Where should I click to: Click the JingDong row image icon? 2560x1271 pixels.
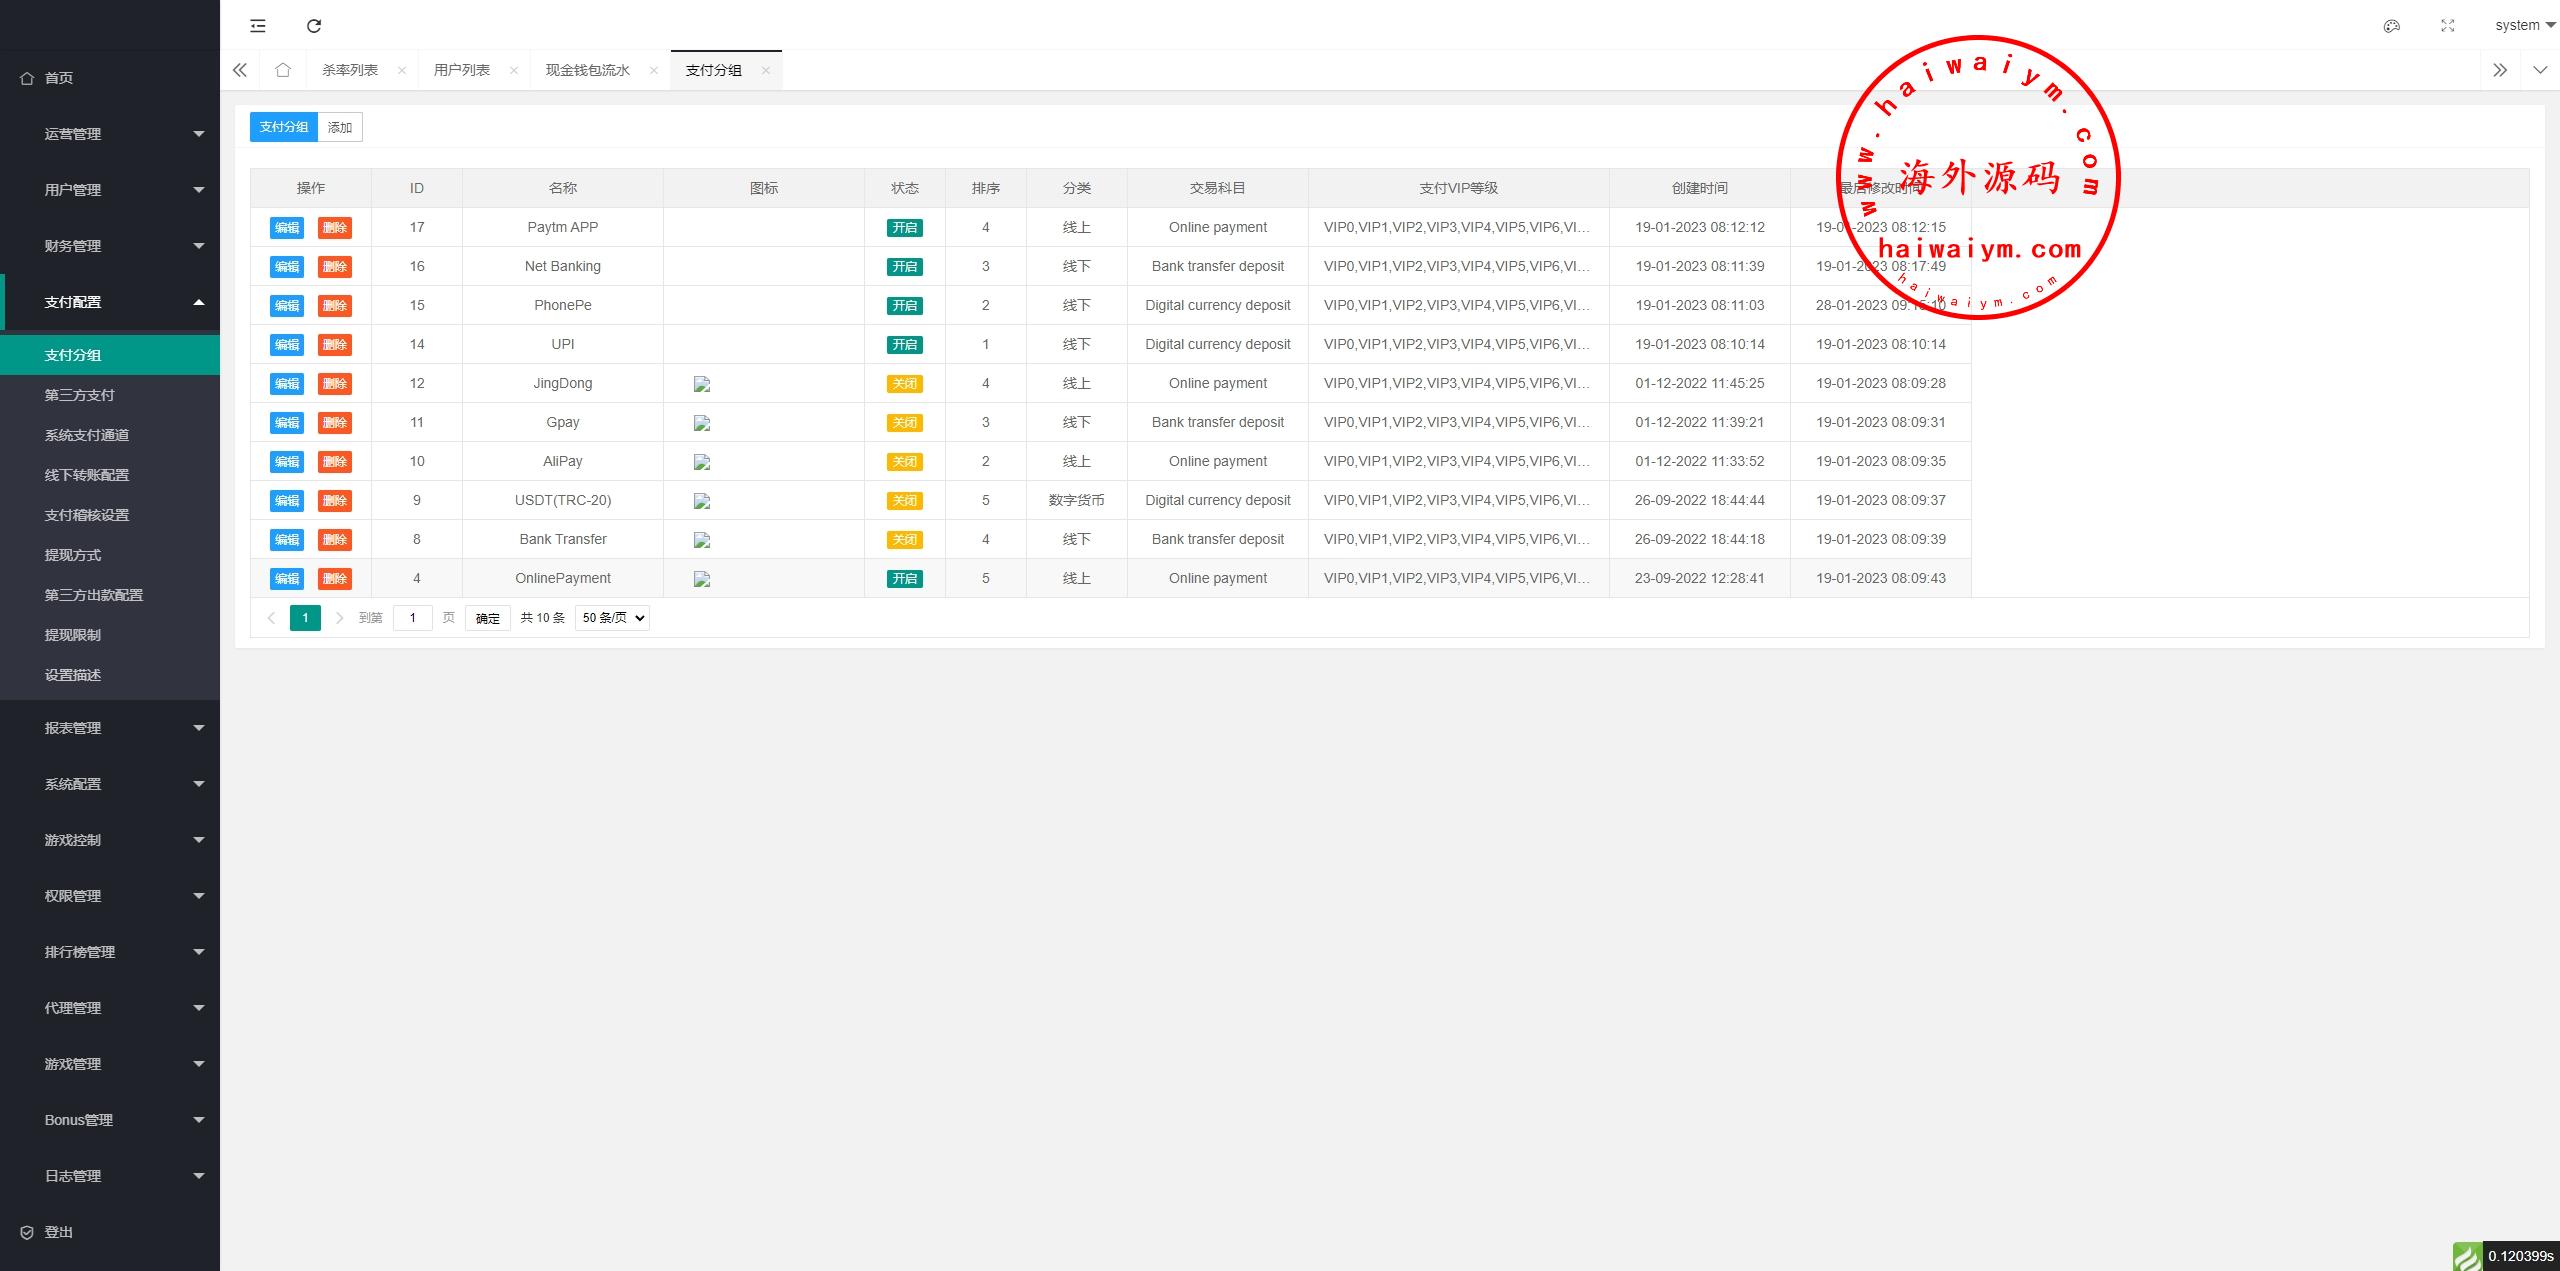click(702, 384)
